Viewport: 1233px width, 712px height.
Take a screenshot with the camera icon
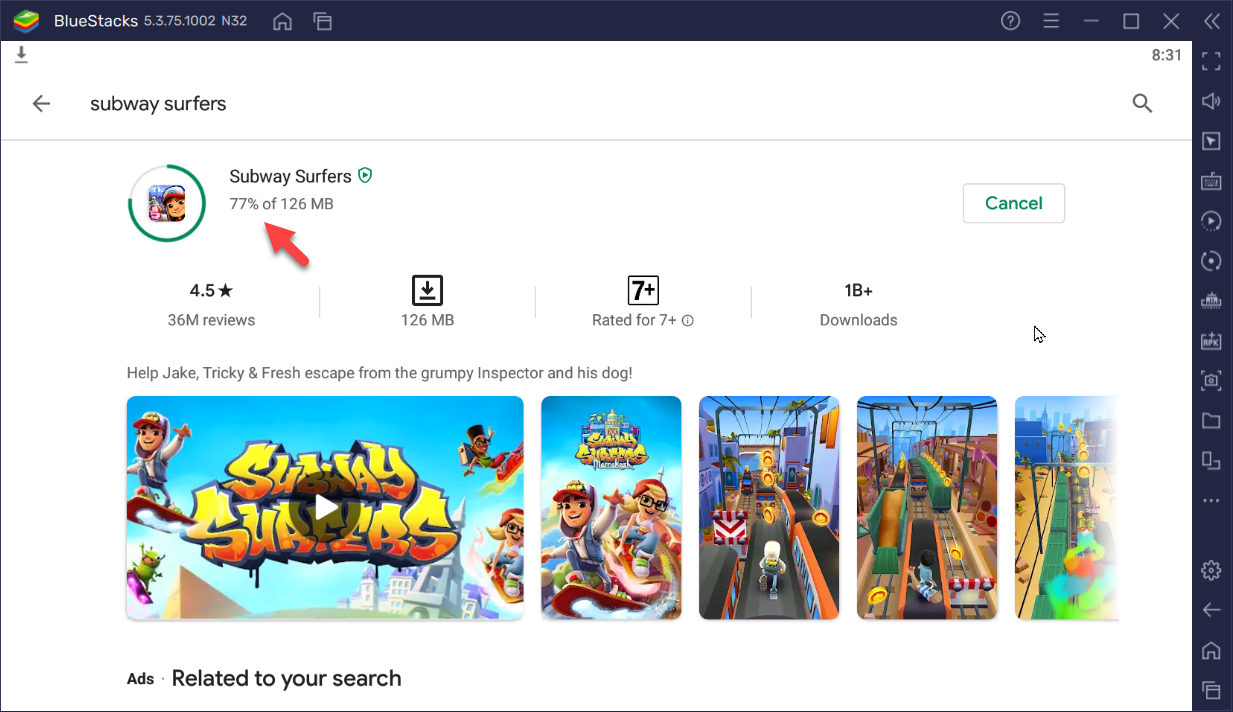pos(1211,380)
